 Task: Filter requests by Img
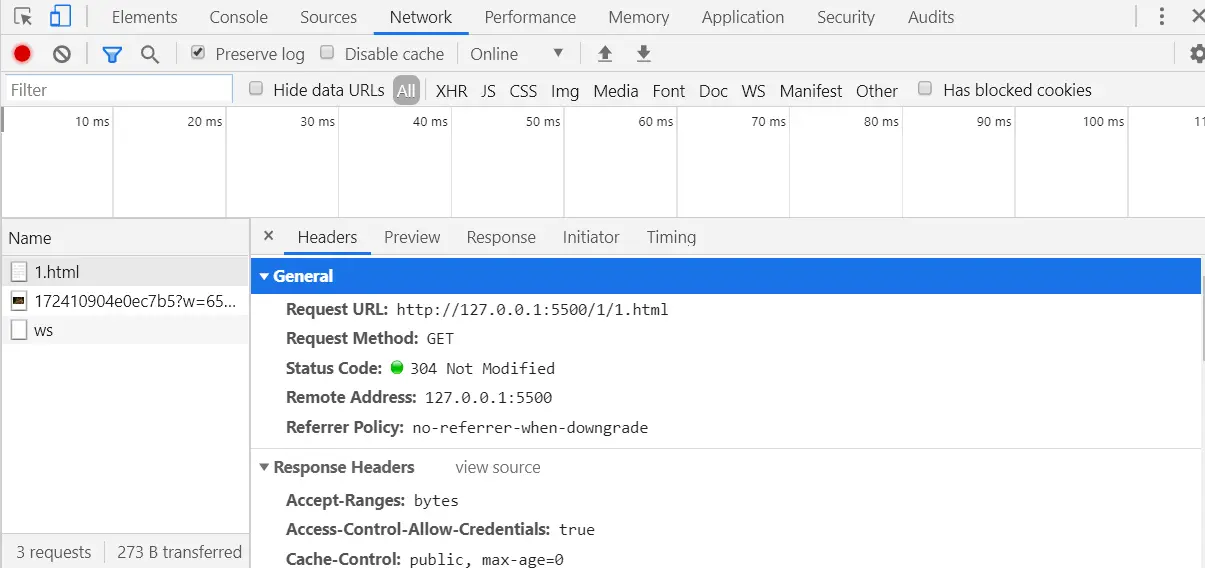[565, 90]
